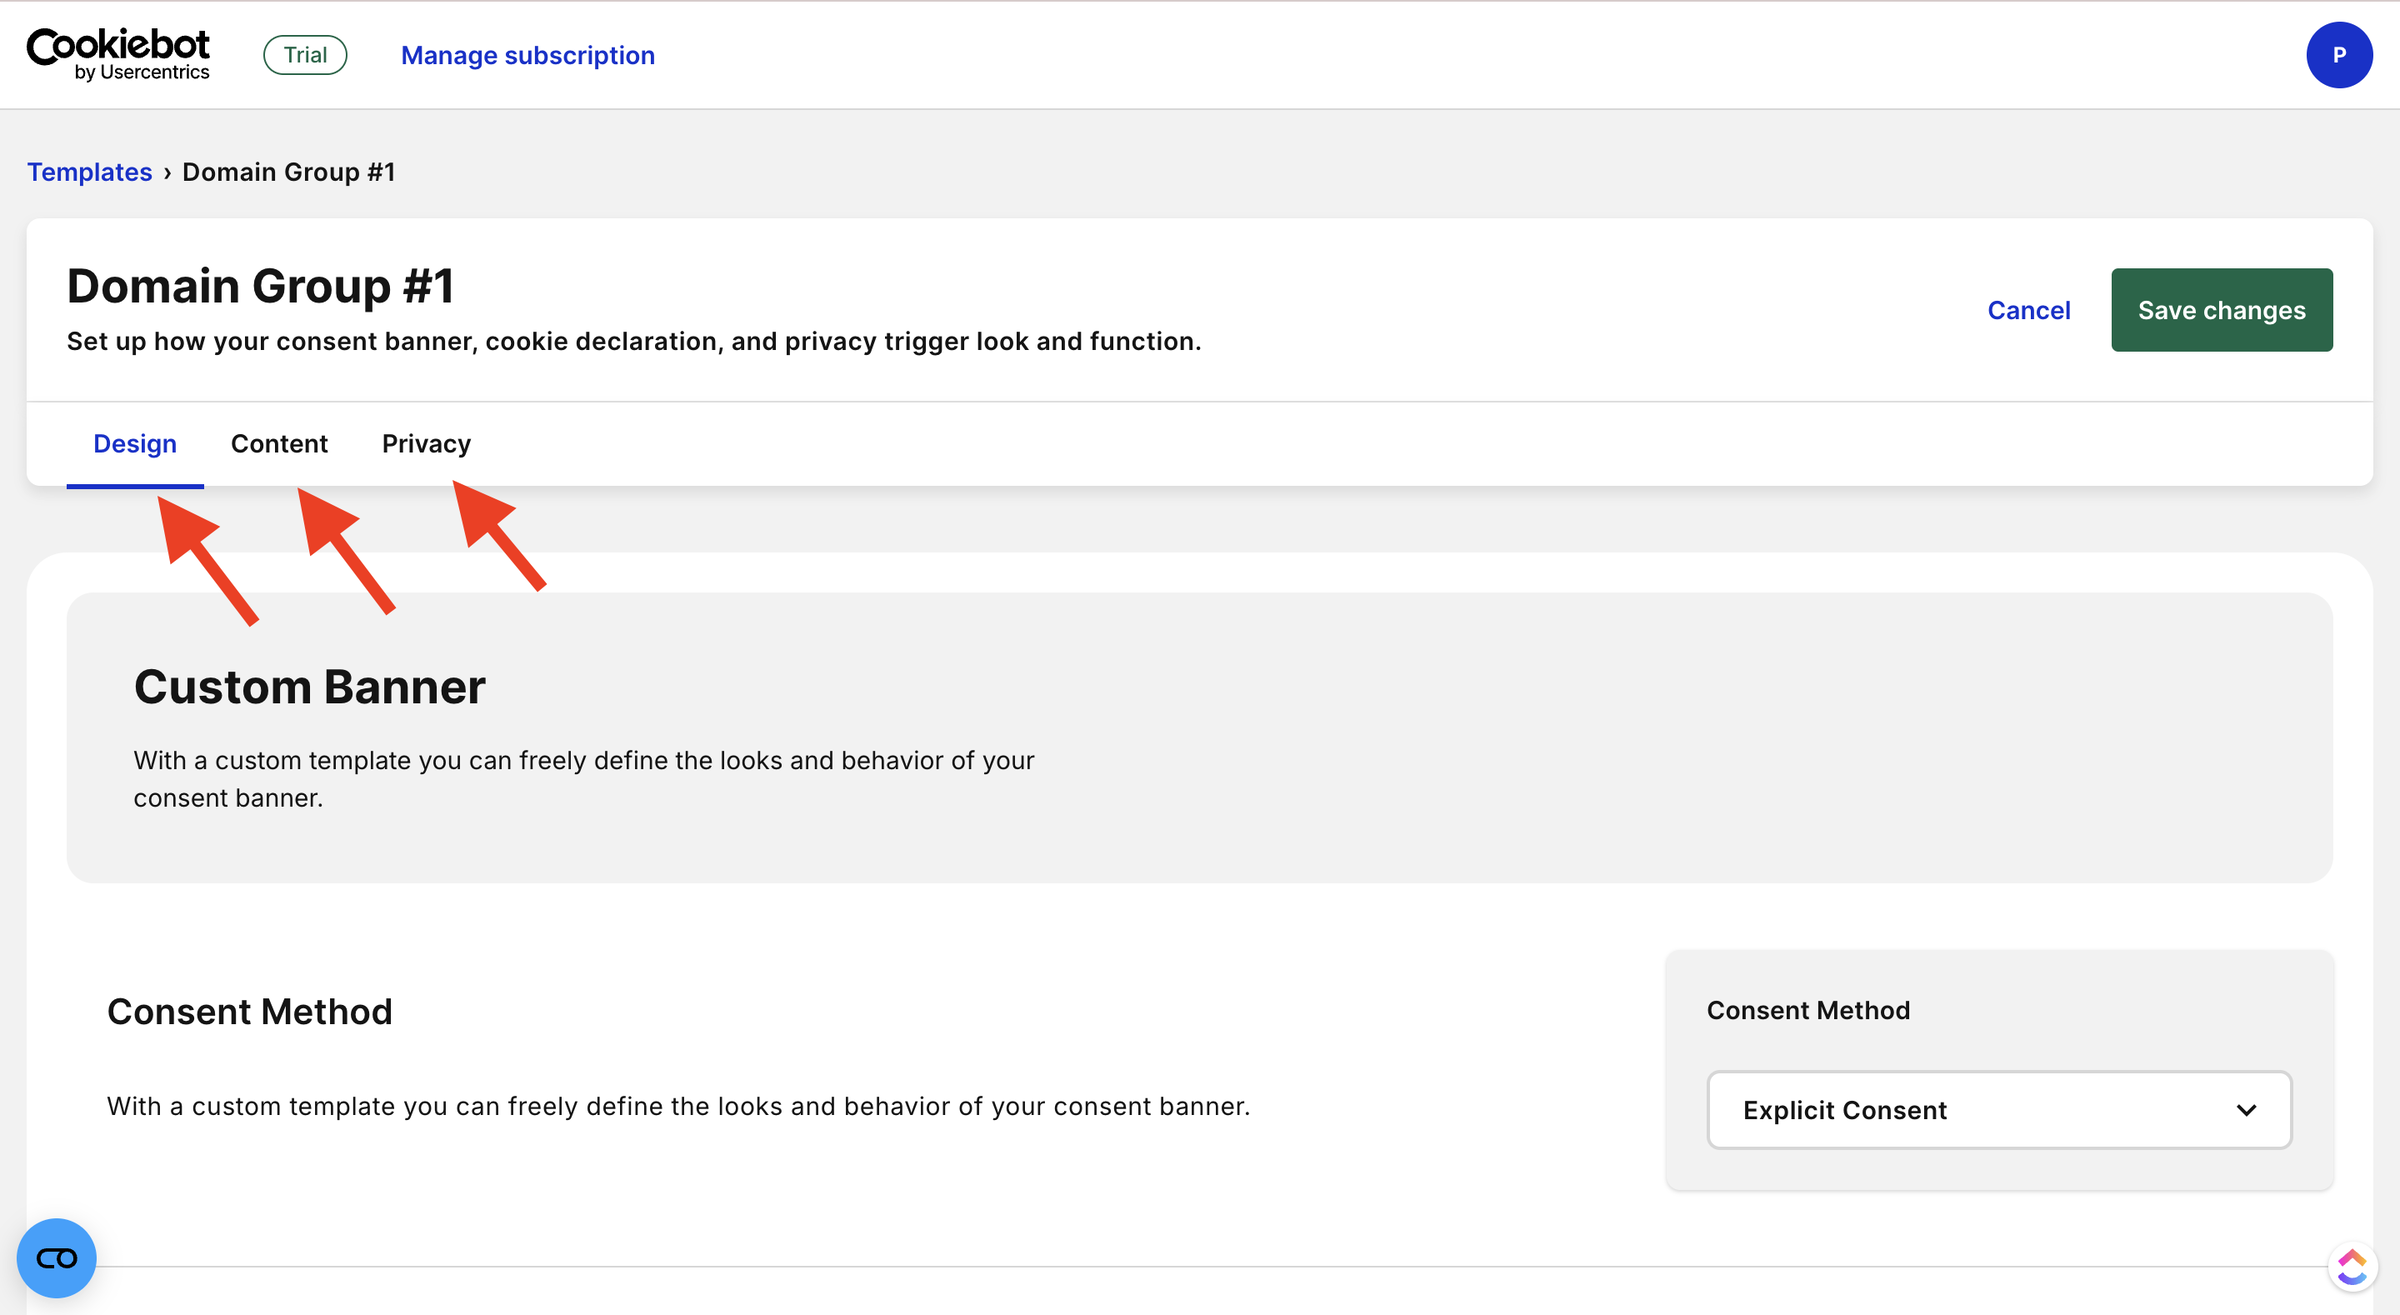2400x1315 pixels.
Task: Open the Explicit Consent dropdown
Action: (1999, 1110)
